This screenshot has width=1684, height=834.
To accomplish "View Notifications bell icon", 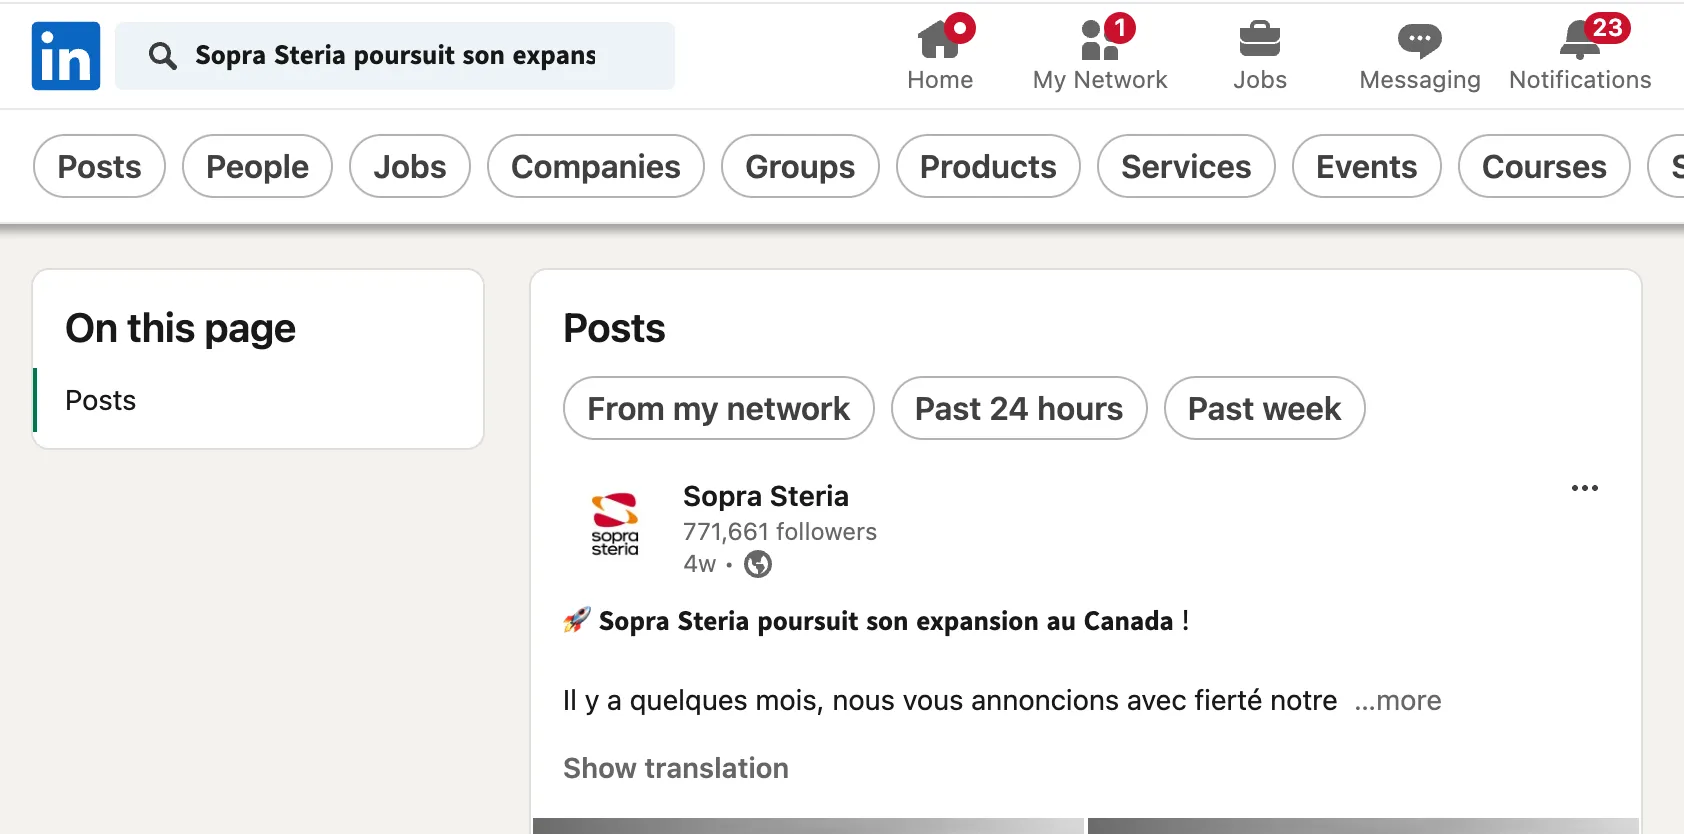I will pyautogui.click(x=1579, y=41).
